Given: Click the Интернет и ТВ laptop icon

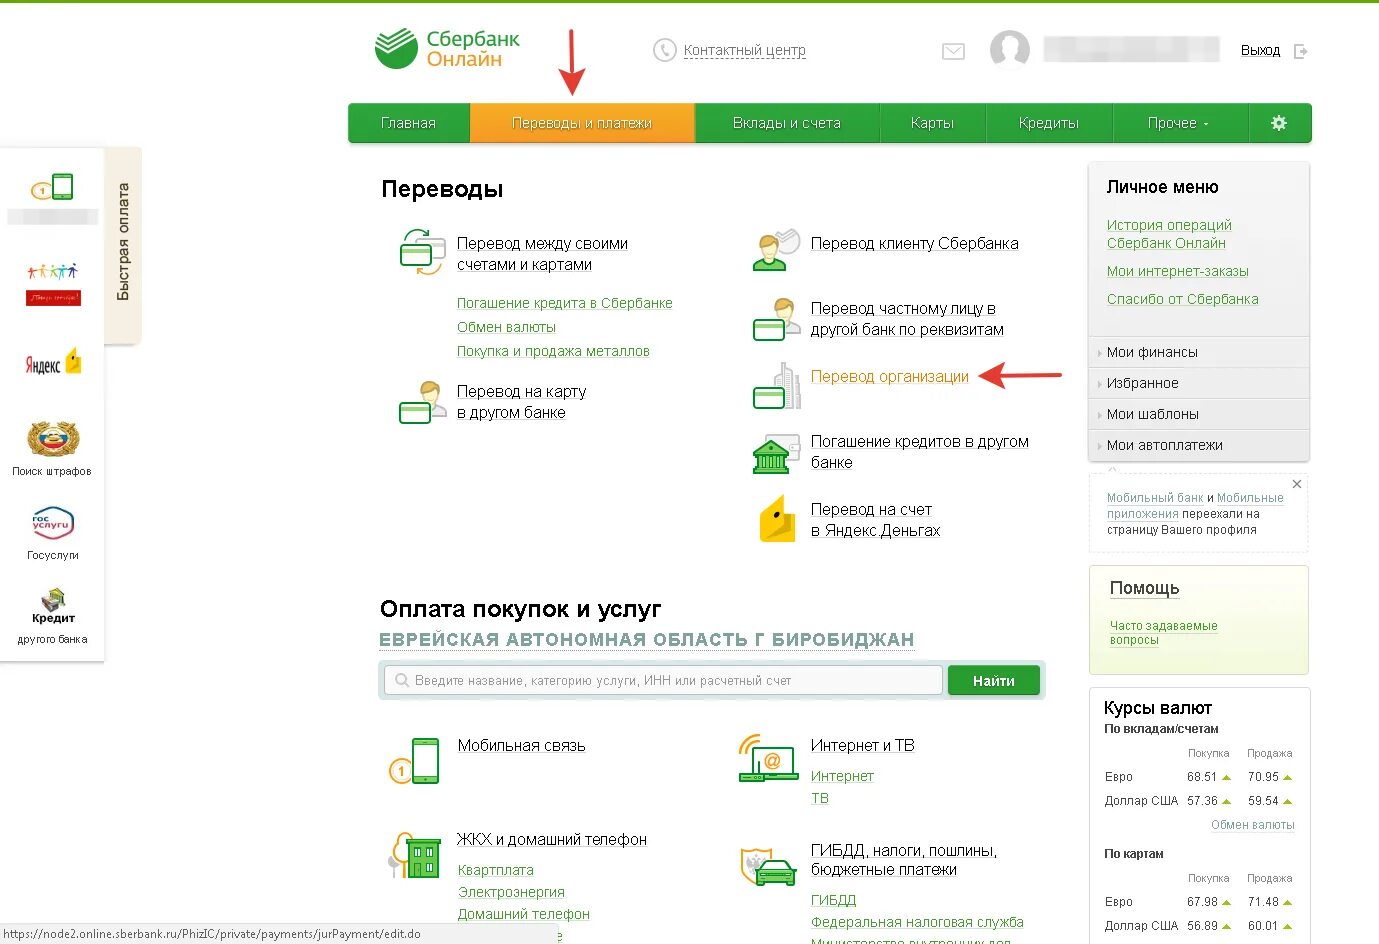Looking at the screenshot, I should [x=768, y=758].
